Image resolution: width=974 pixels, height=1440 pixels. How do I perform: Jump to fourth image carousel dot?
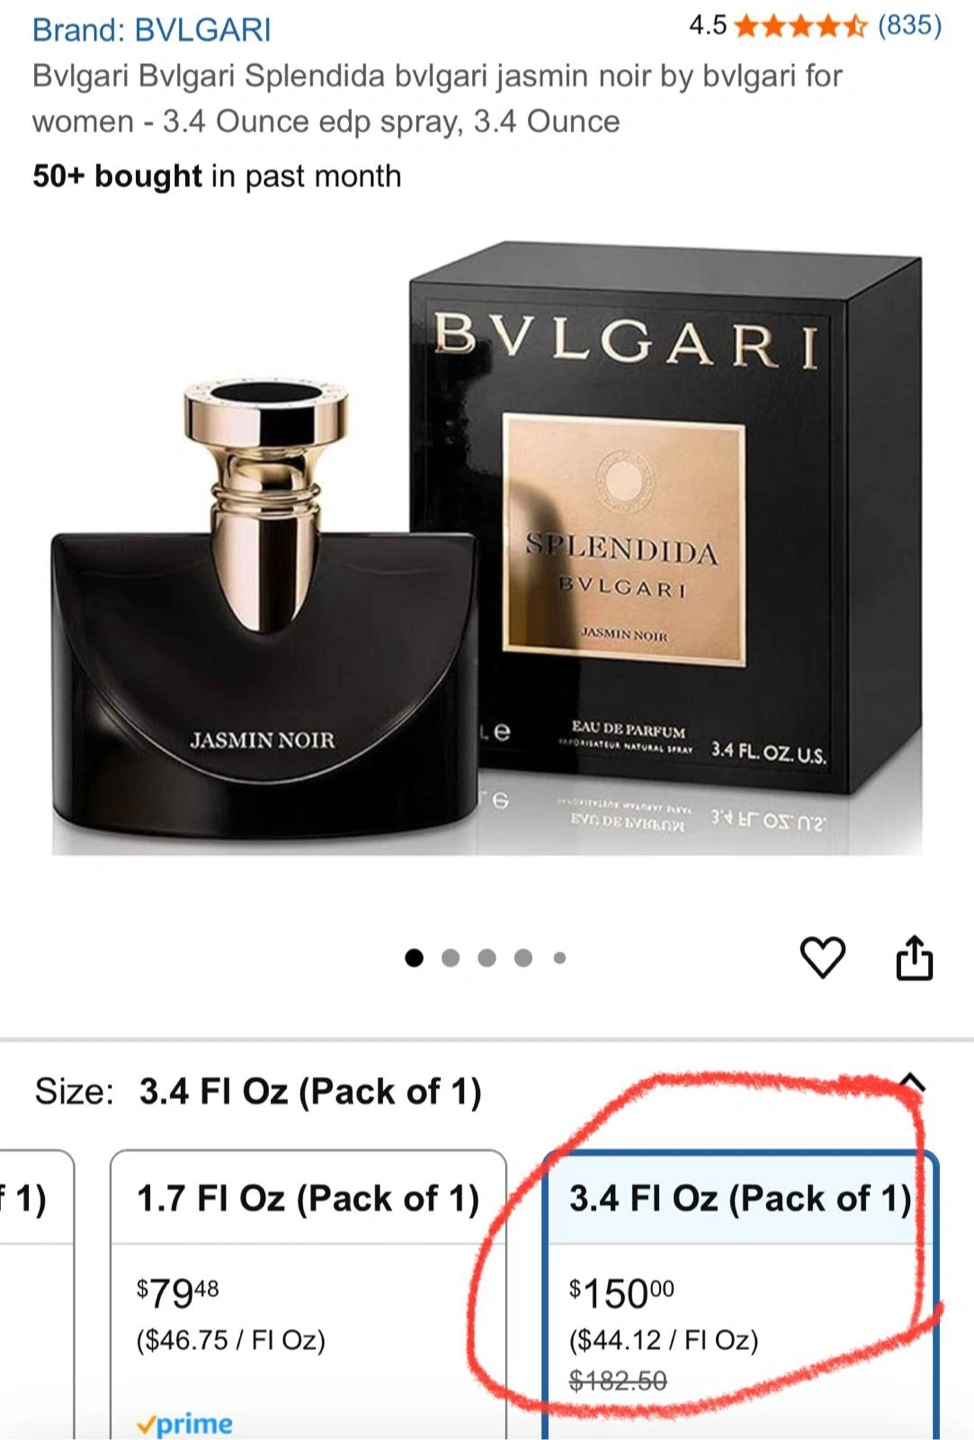click(523, 958)
